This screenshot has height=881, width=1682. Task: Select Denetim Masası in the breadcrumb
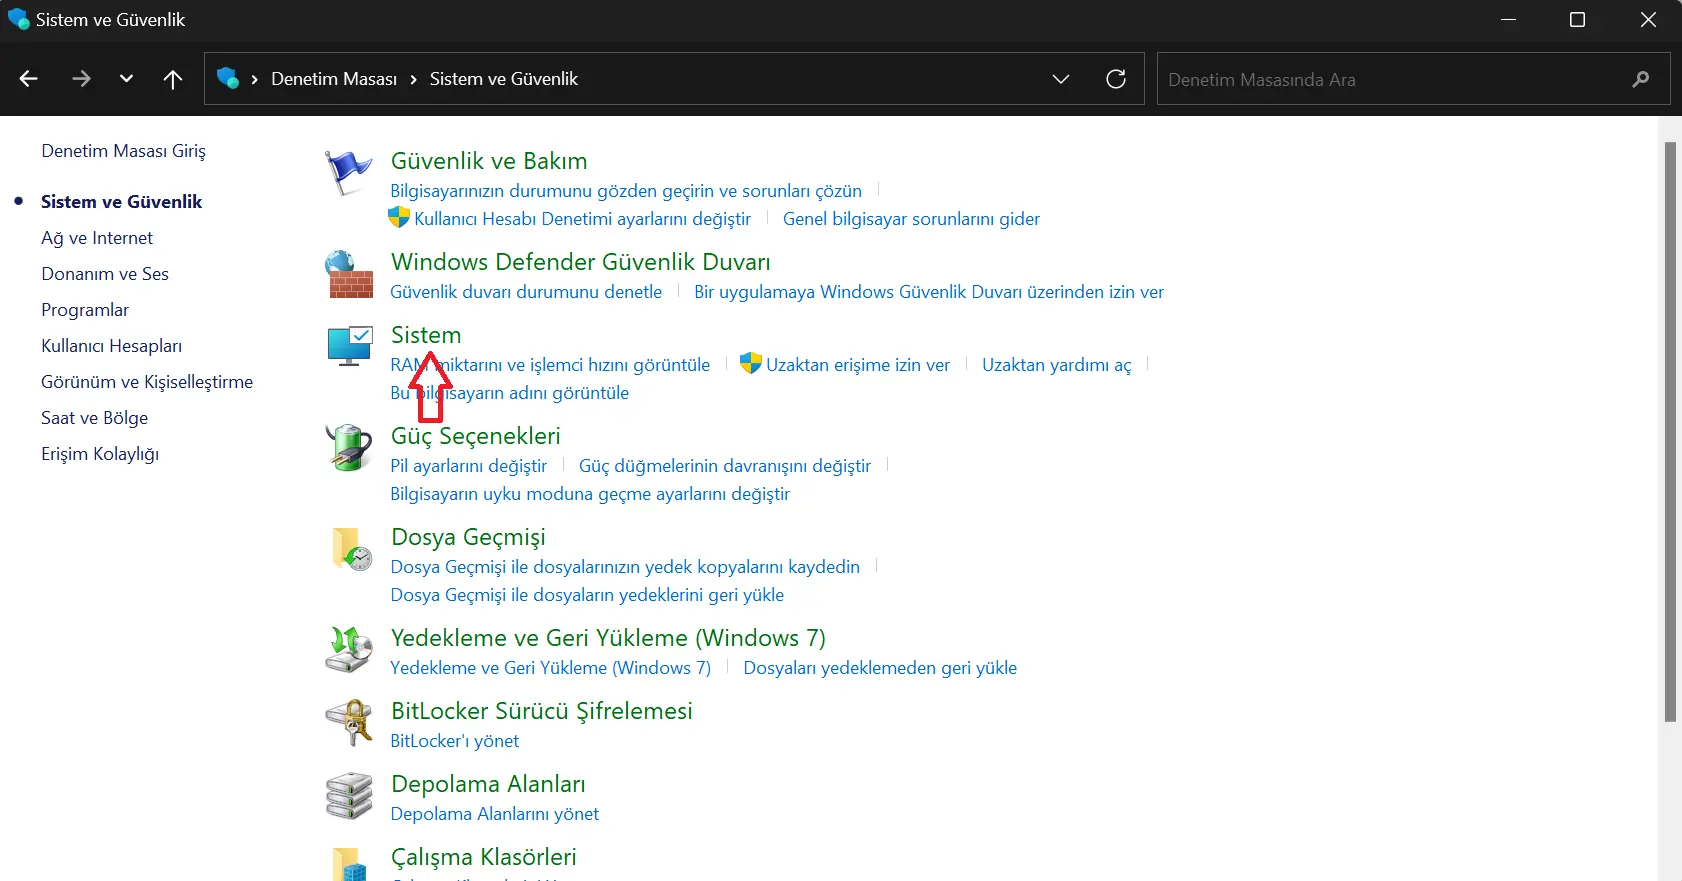pos(334,79)
